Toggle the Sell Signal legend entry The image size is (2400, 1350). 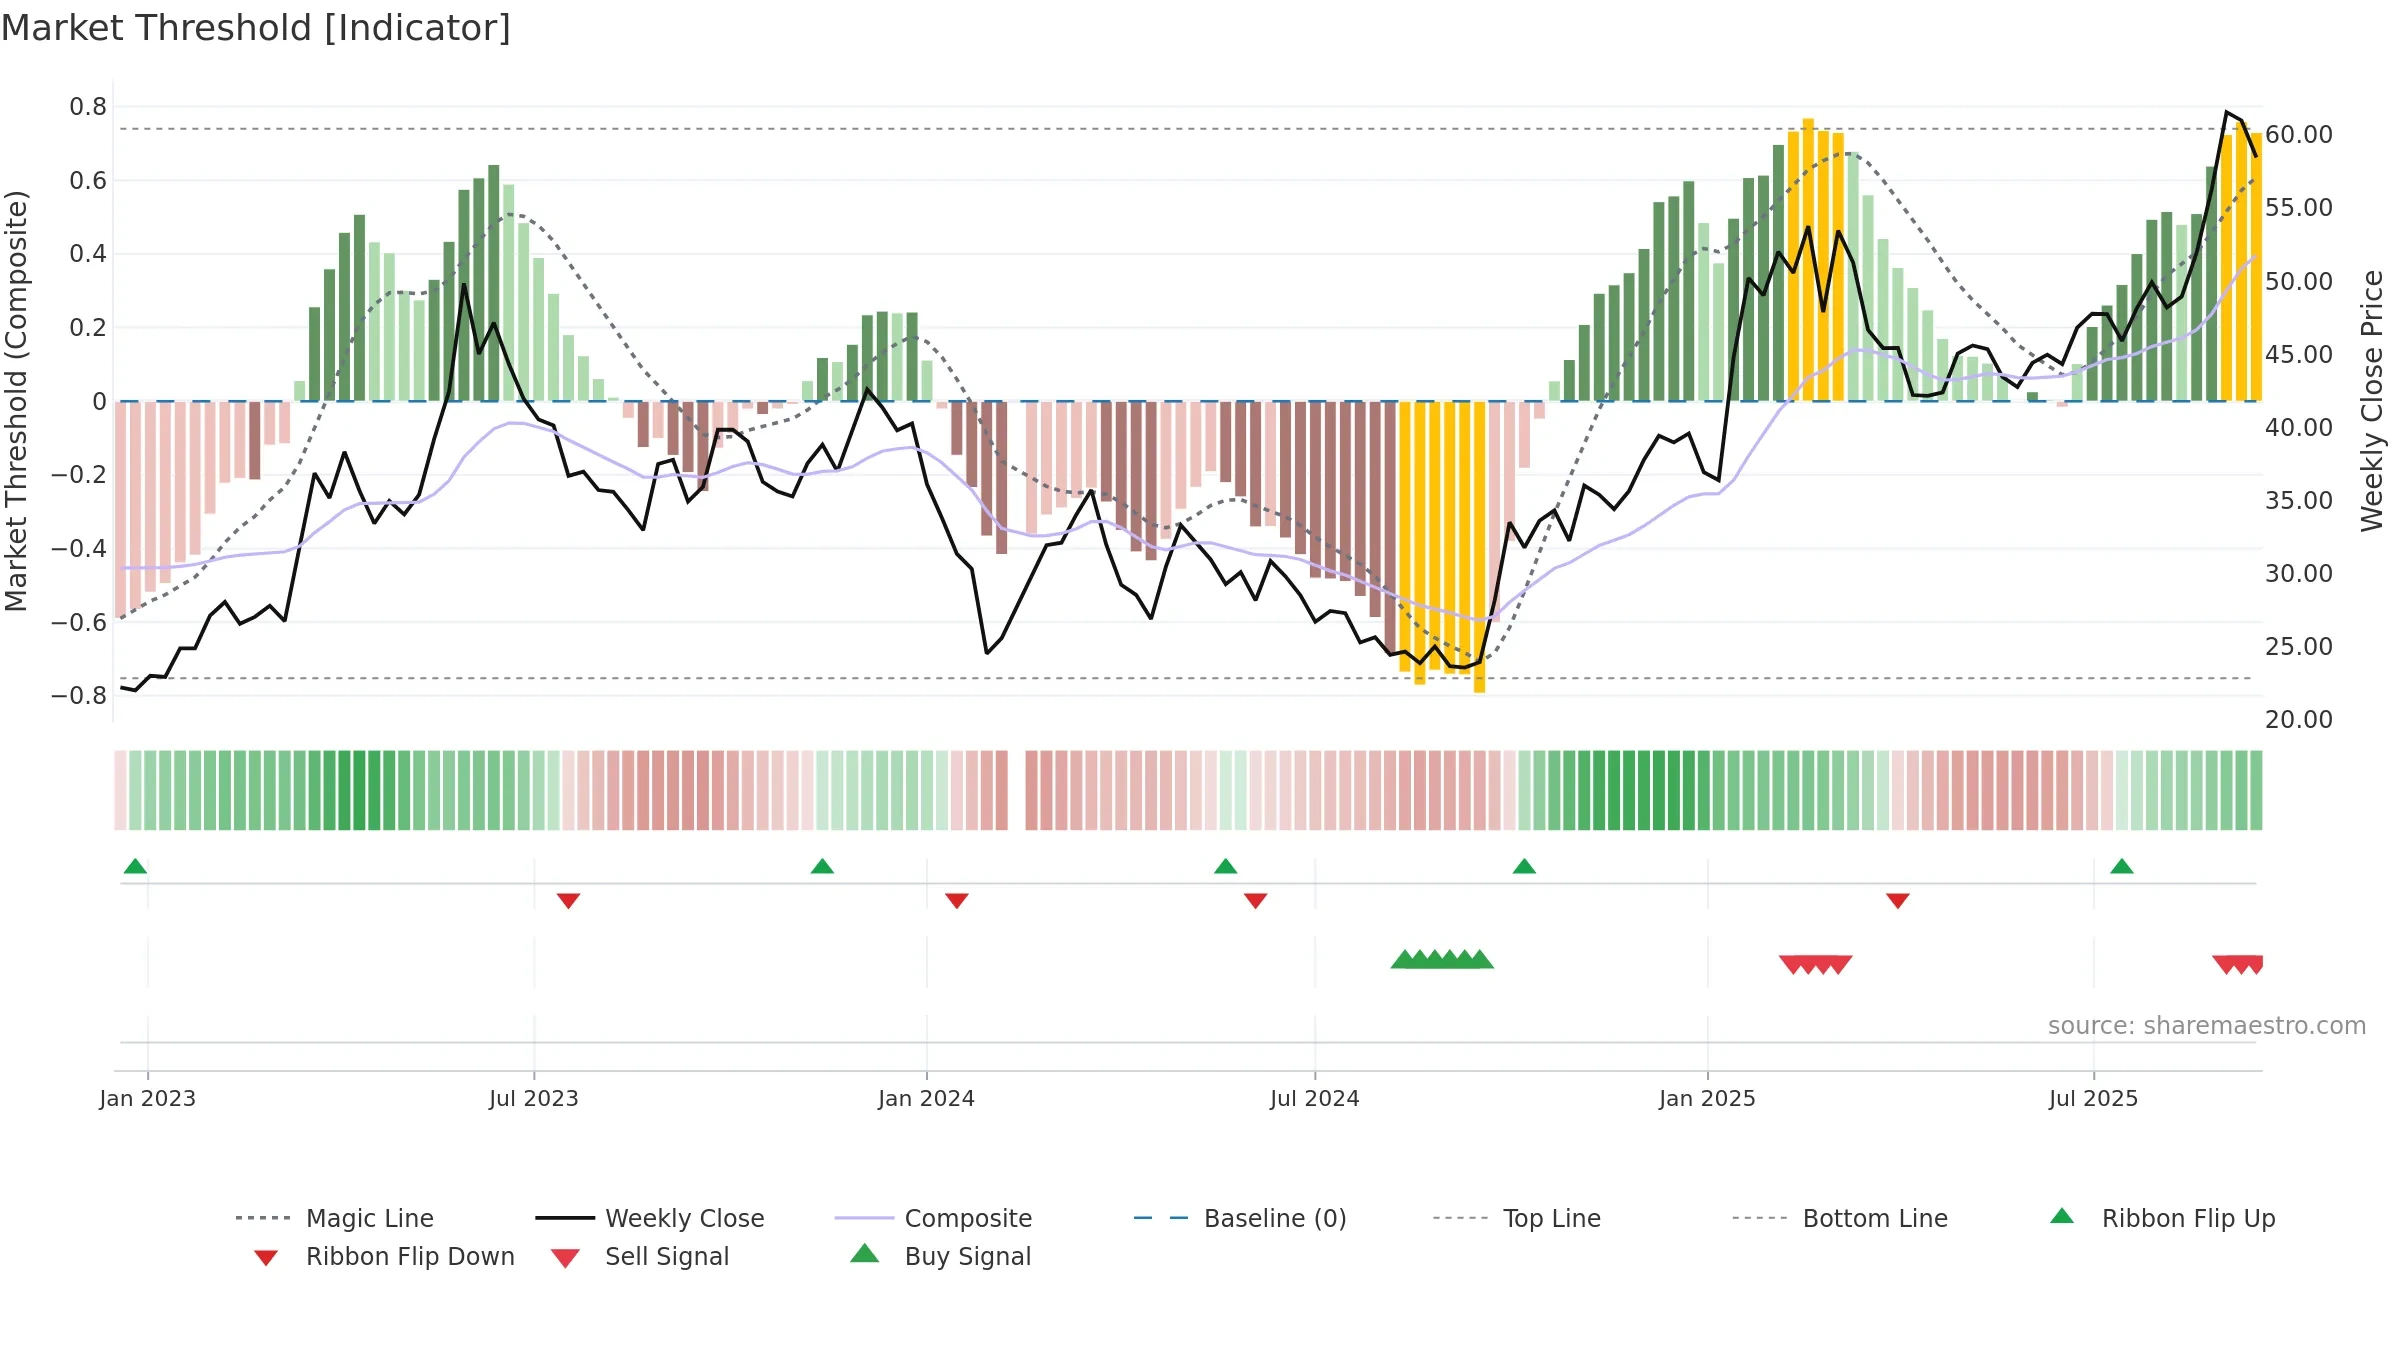coord(640,1256)
